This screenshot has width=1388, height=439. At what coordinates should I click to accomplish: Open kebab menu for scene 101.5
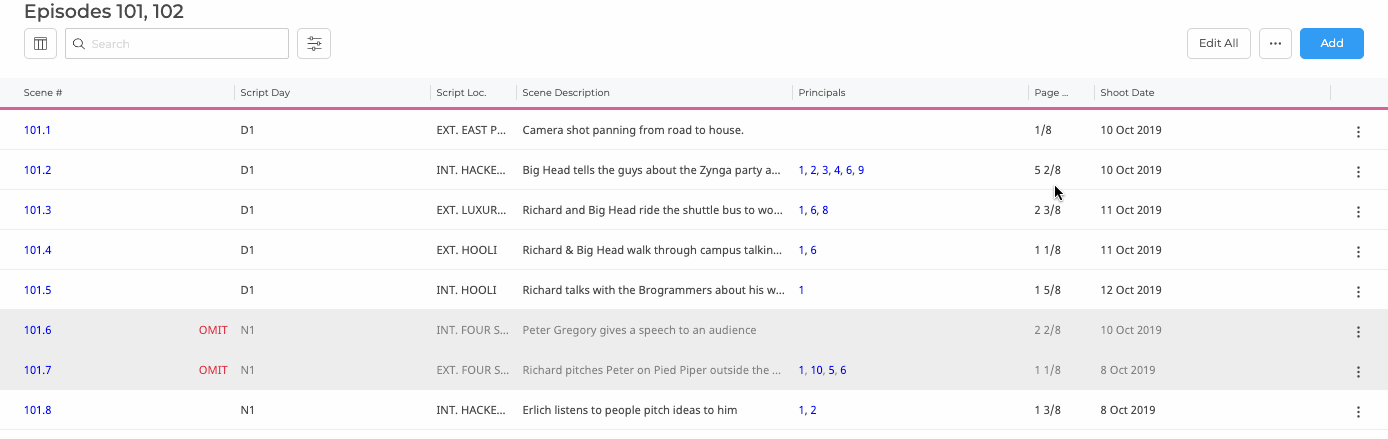pyautogui.click(x=1358, y=291)
